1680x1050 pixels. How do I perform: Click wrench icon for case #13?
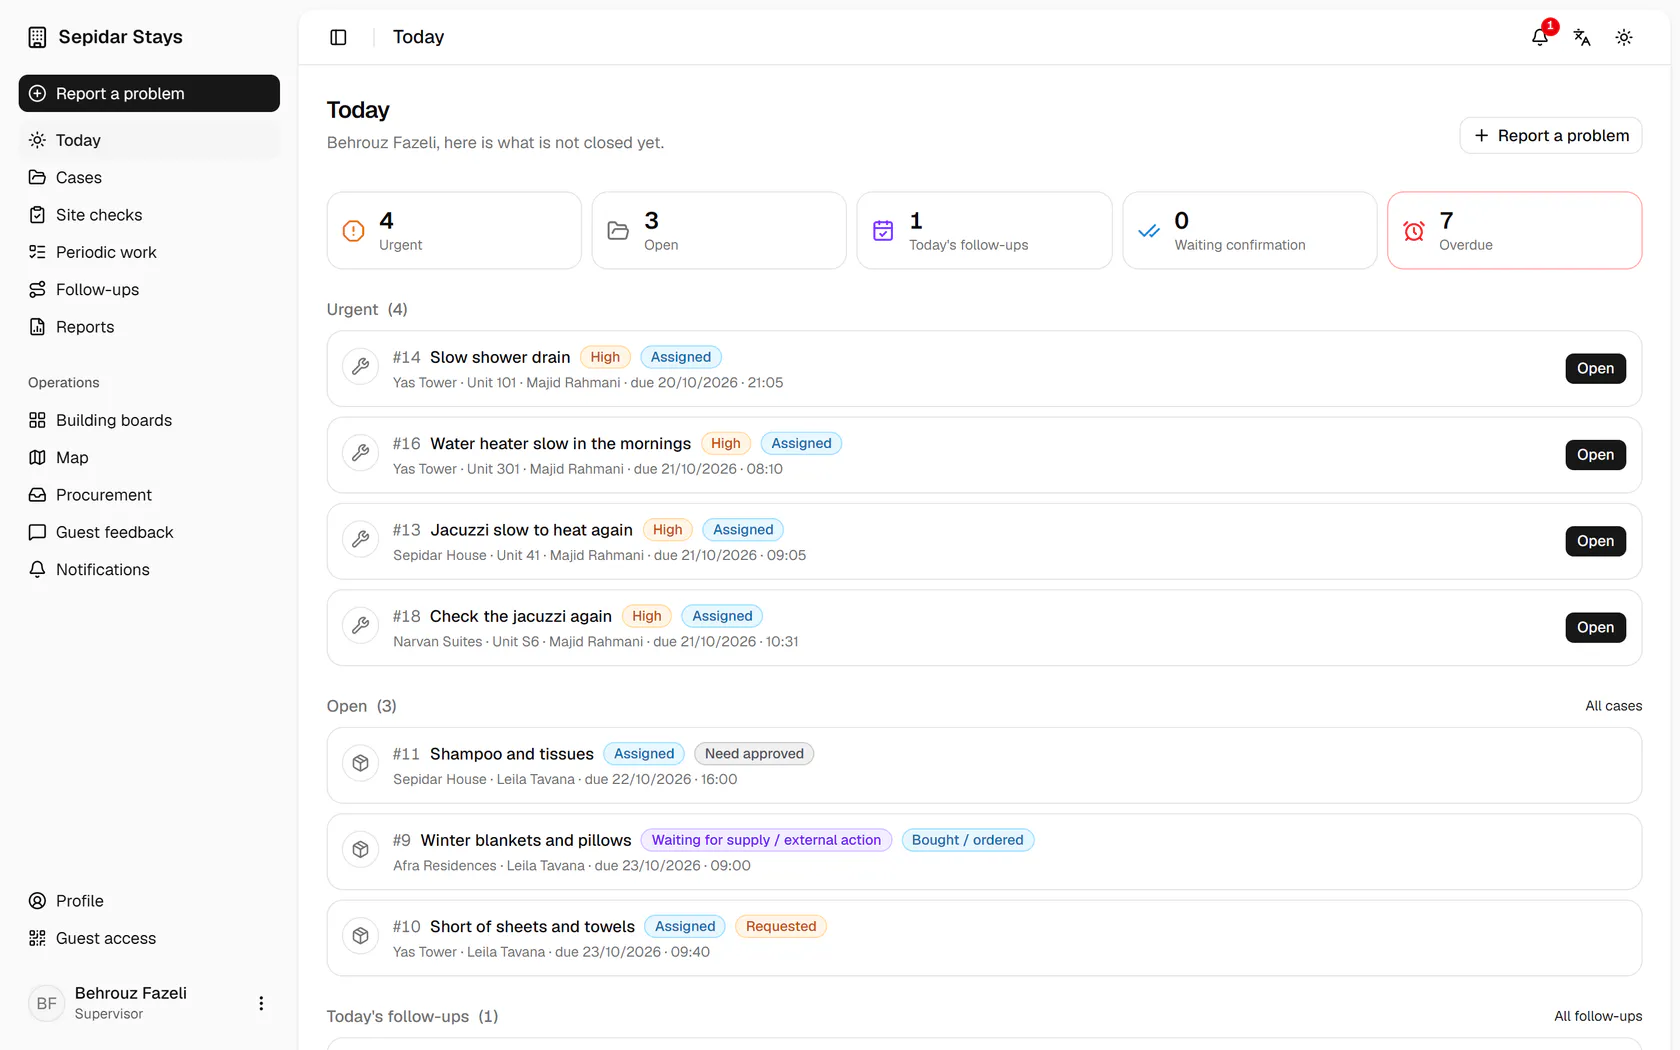click(x=361, y=541)
